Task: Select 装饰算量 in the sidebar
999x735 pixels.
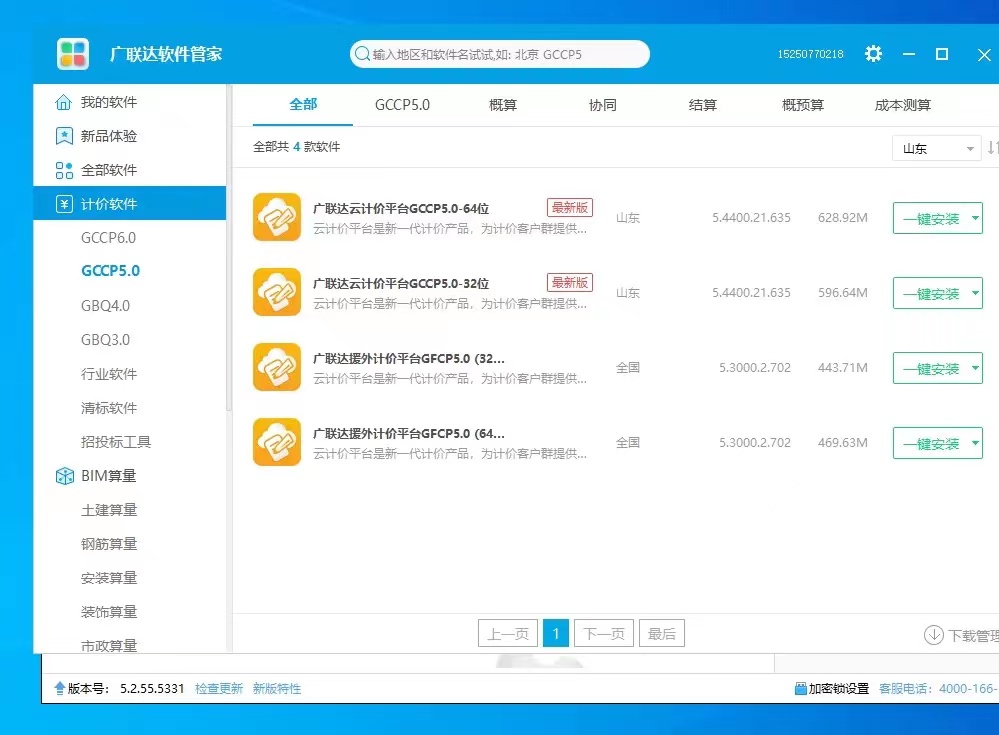Action: 109,612
